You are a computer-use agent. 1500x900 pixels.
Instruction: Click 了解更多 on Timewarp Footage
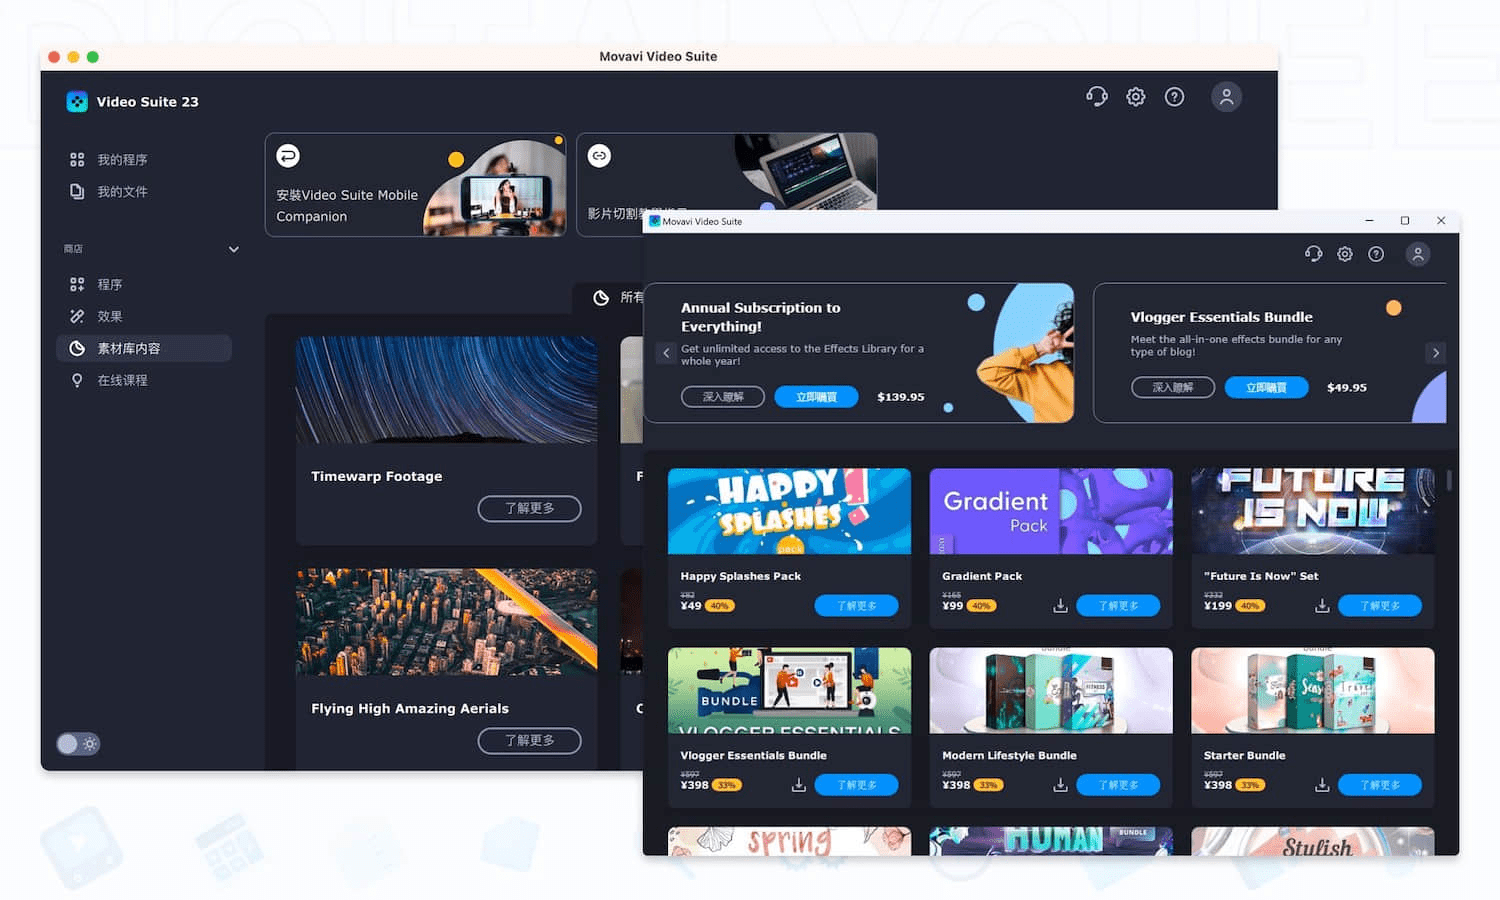[x=529, y=508]
